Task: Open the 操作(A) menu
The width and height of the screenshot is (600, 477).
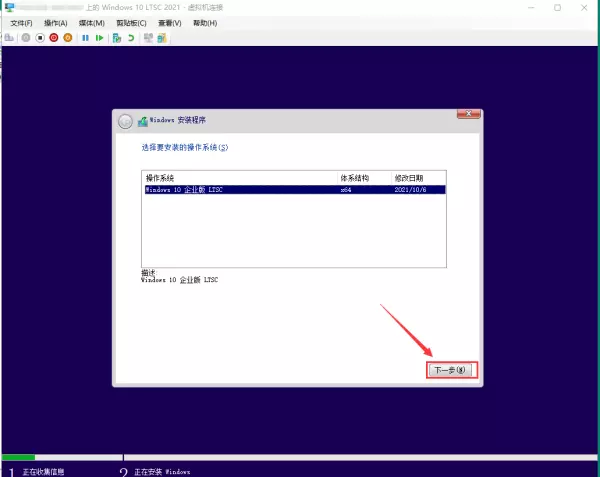Action: coord(55,23)
